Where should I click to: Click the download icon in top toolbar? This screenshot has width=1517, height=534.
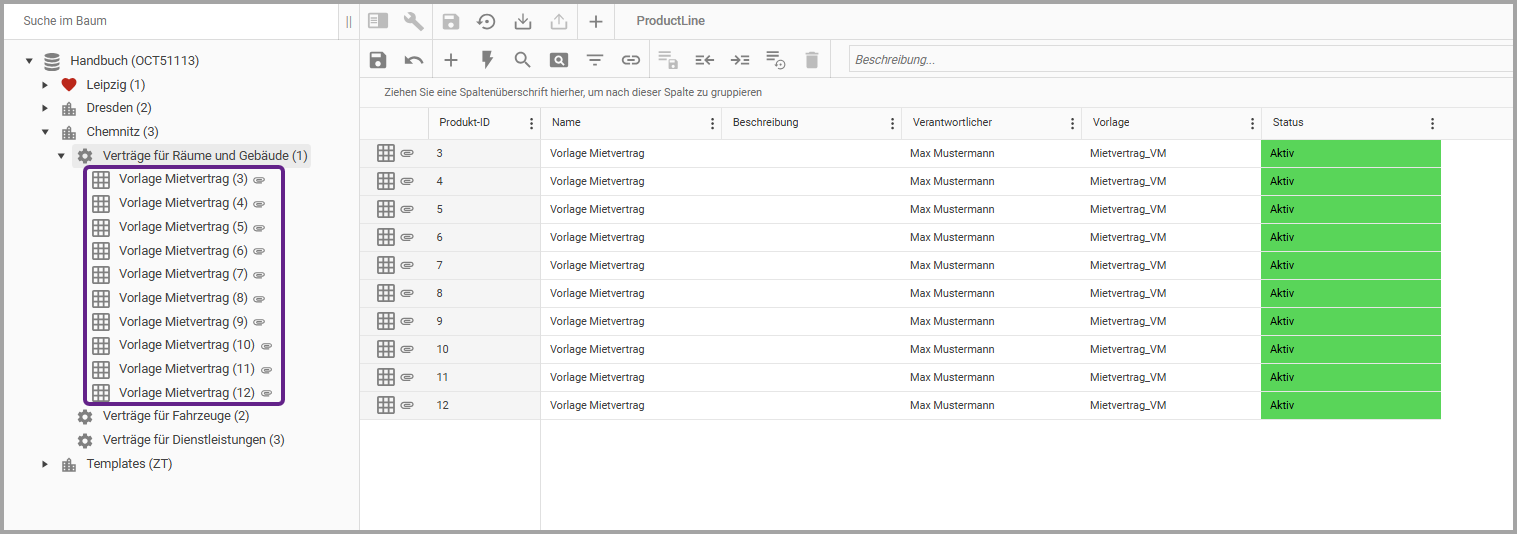click(522, 21)
